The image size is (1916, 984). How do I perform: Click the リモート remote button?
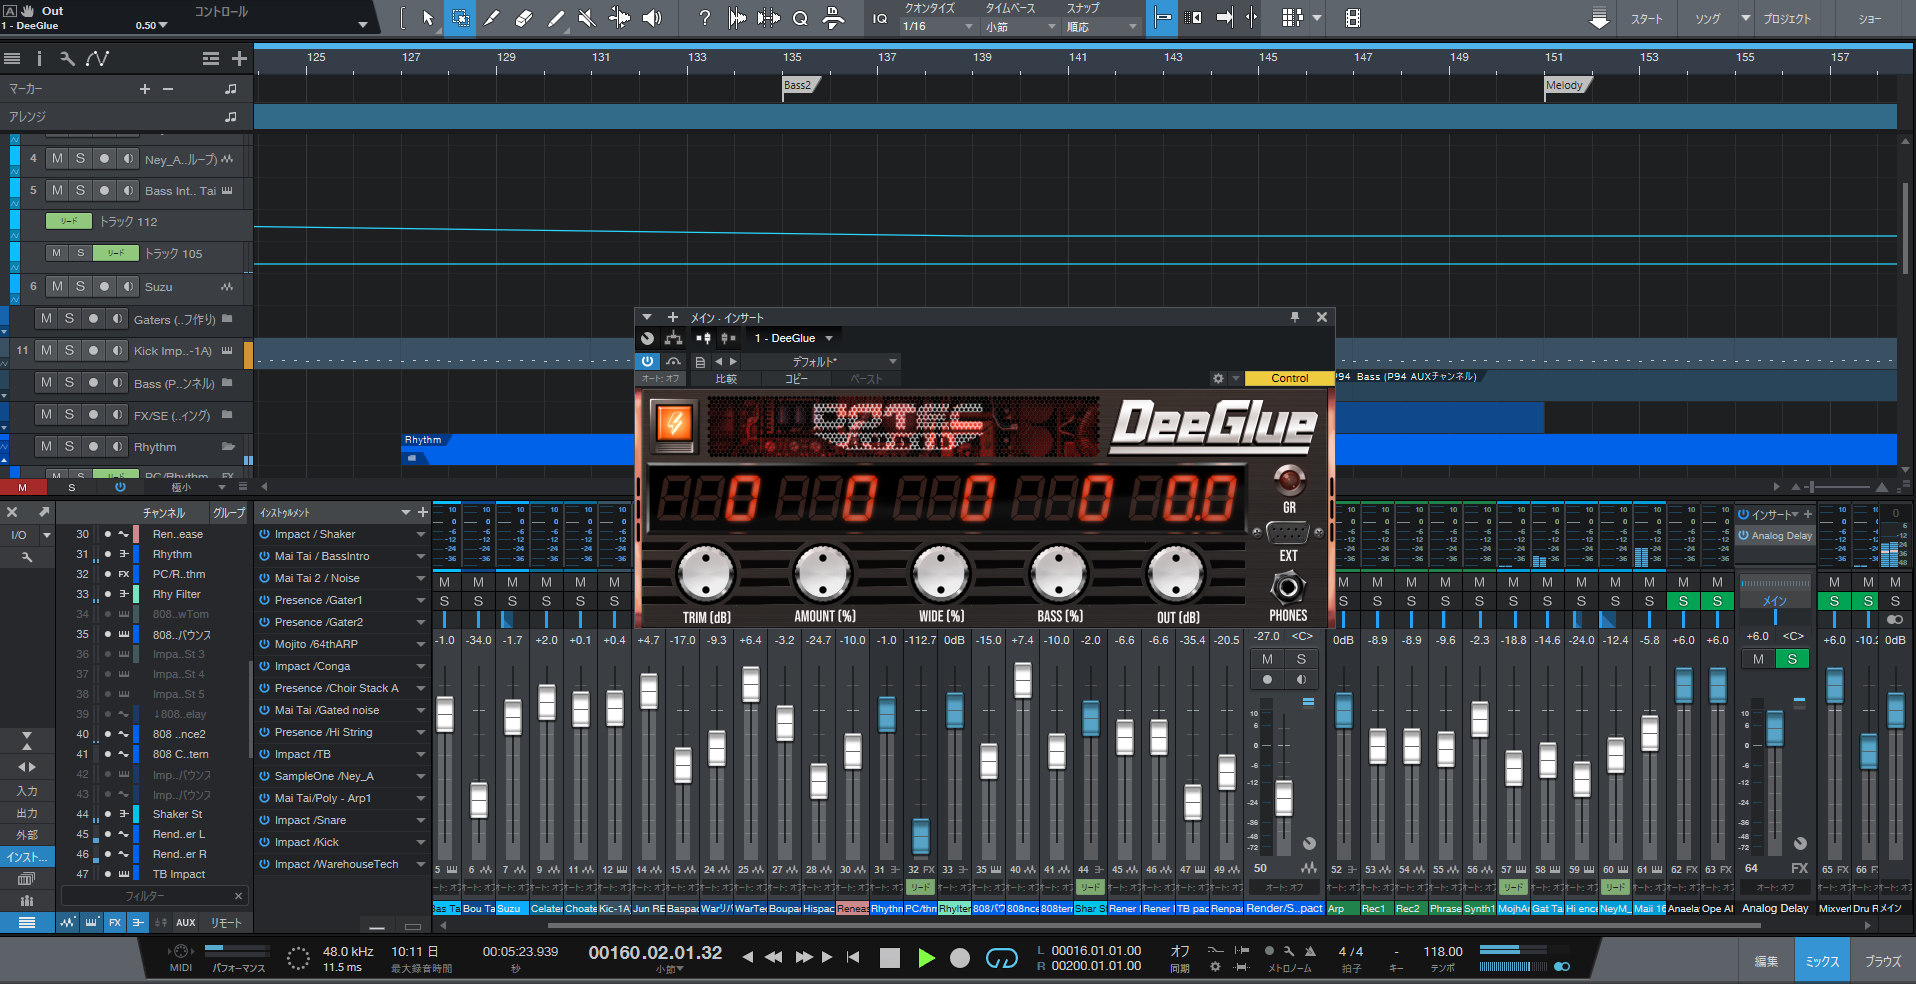coord(226,922)
